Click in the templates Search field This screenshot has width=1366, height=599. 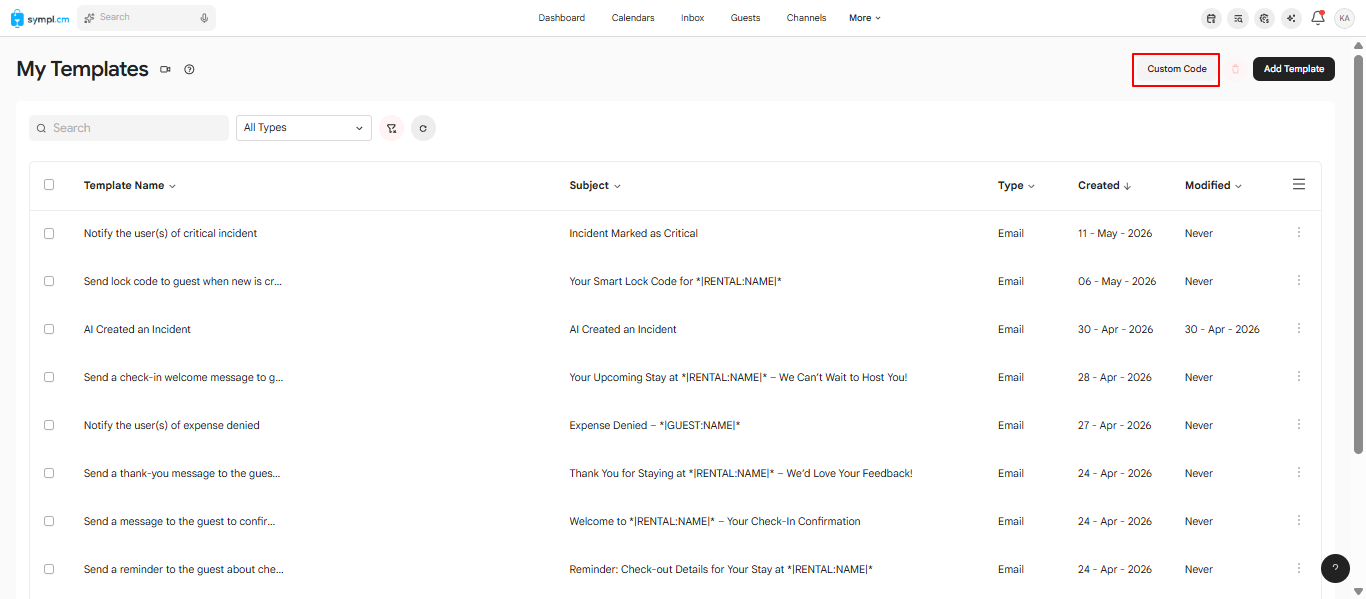tap(129, 128)
